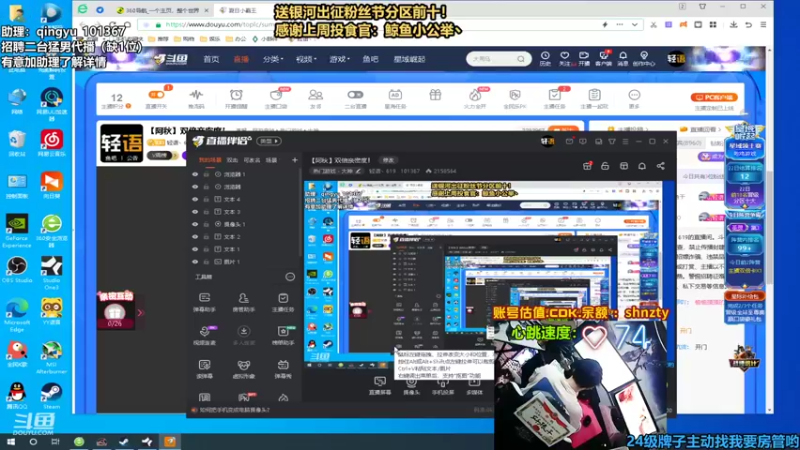
Task: Add 摄像头 camera source
Action: 411,386
